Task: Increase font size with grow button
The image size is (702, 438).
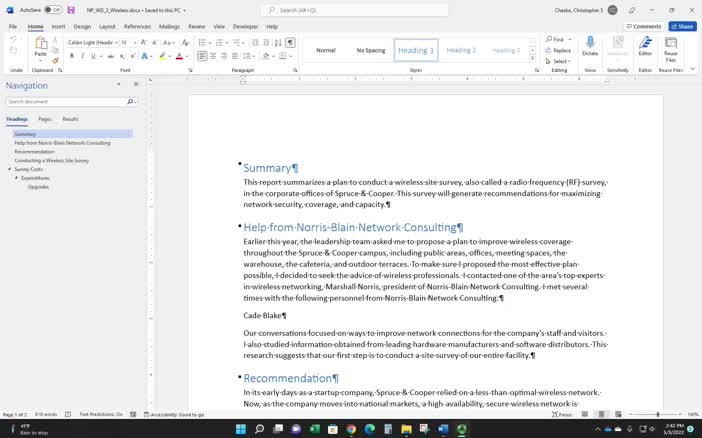Action: coord(144,42)
